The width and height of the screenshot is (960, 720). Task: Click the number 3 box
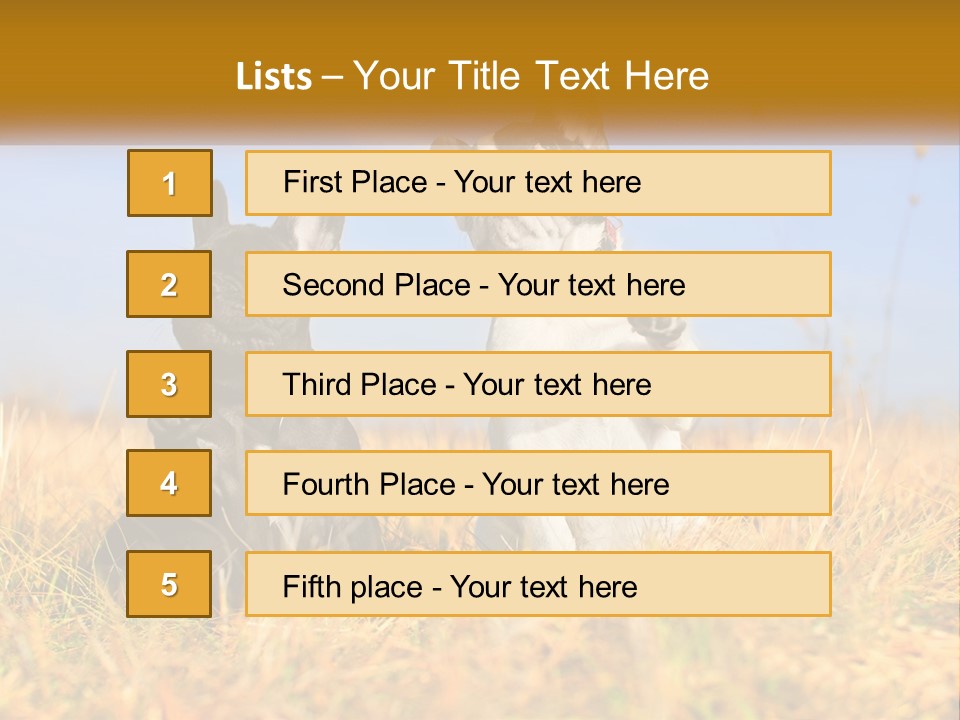tap(169, 384)
